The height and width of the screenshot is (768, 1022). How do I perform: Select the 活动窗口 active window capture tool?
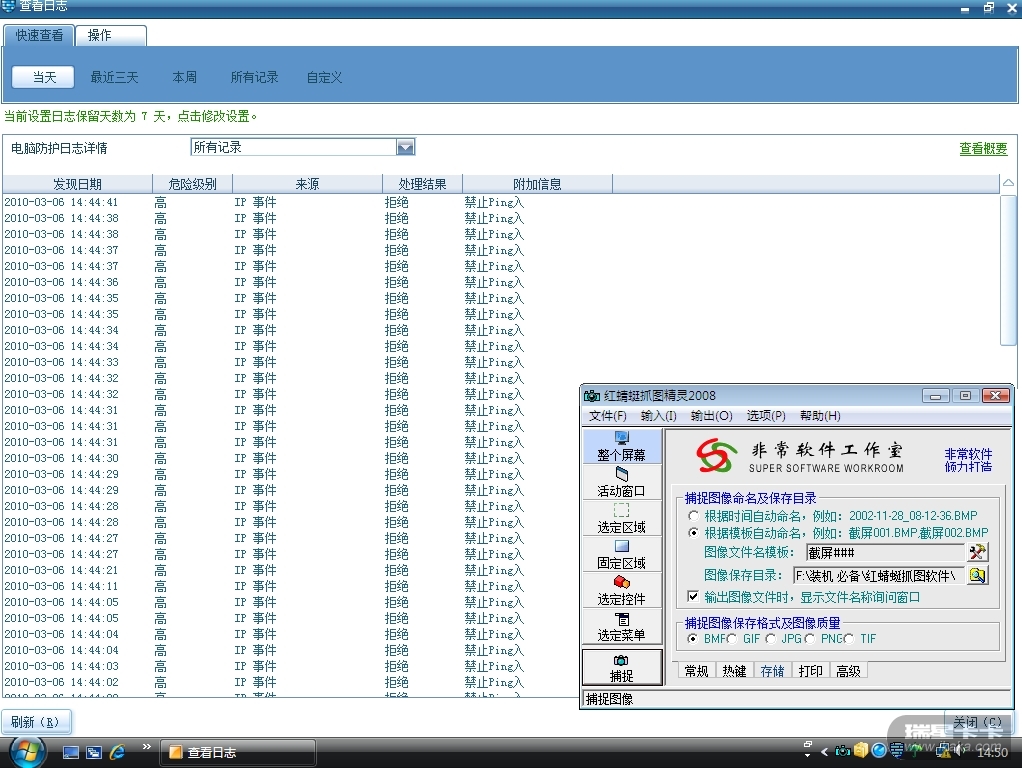point(621,482)
